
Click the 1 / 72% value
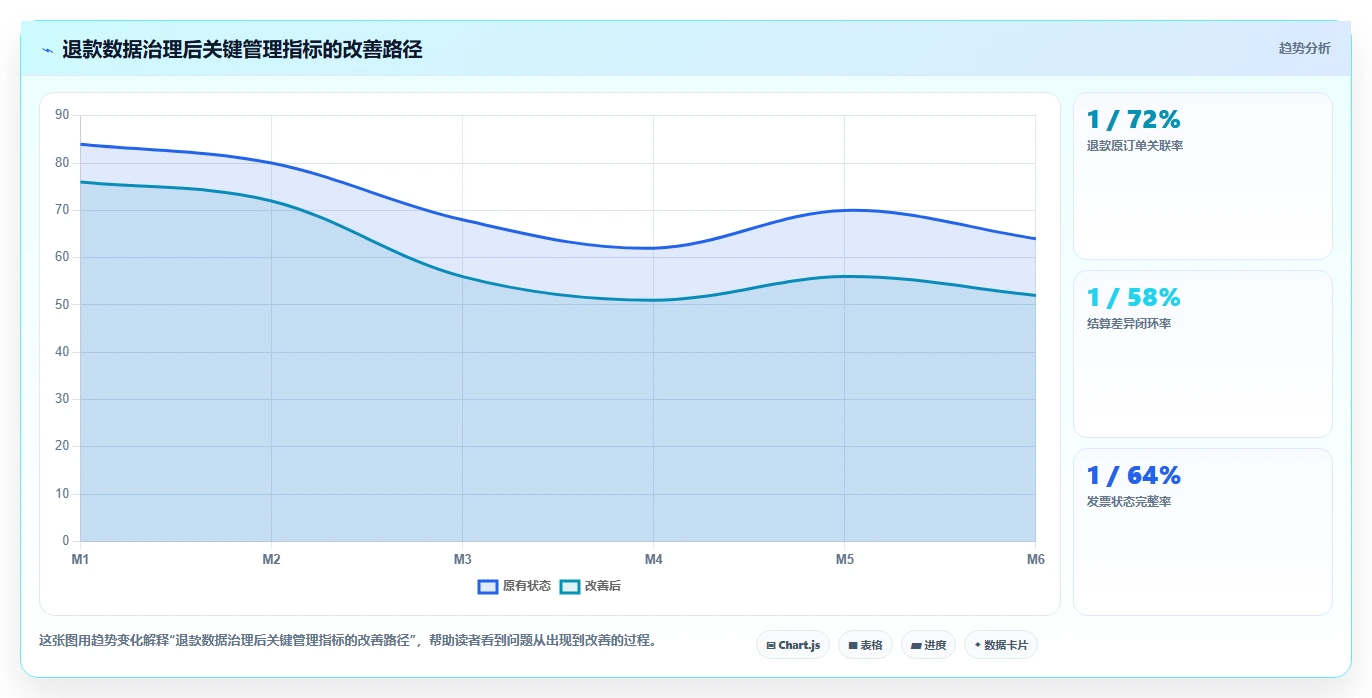[x=1134, y=120]
